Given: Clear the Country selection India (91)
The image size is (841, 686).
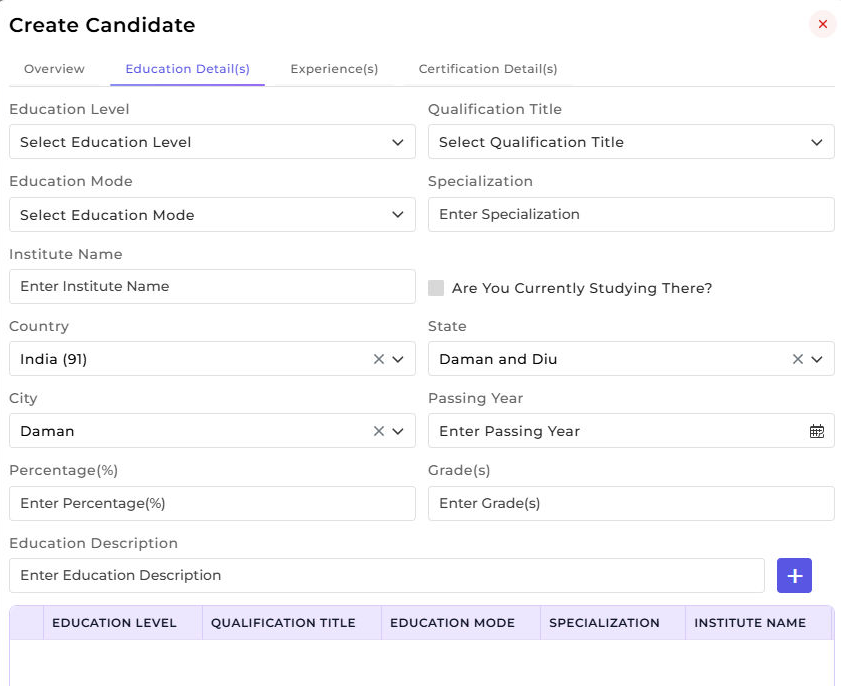Looking at the screenshot, I should point(379,359).
